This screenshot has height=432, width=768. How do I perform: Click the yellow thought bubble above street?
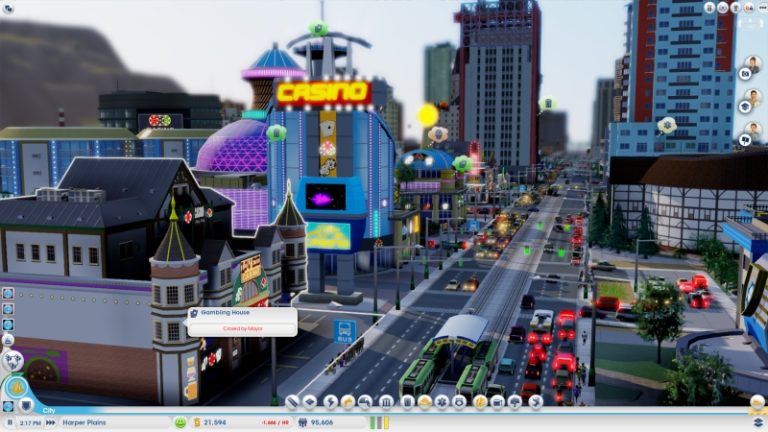coord(428,115)
